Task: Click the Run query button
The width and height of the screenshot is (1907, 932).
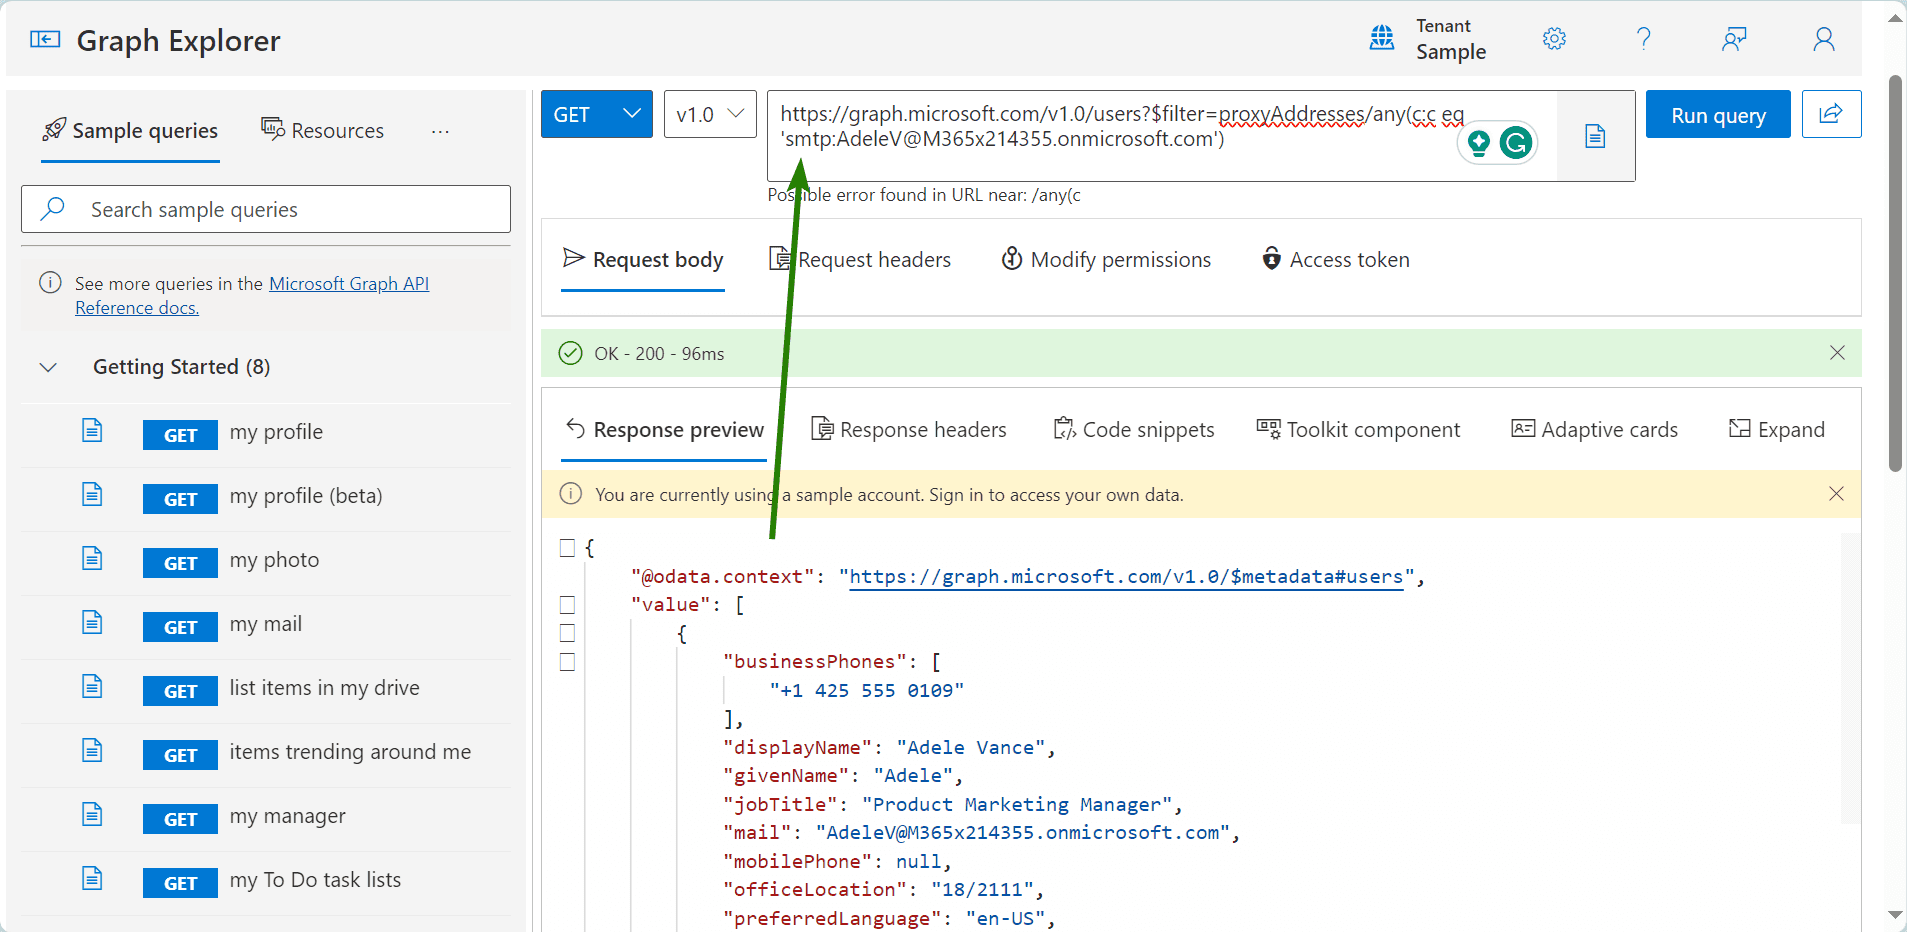Action: pyautogui.click(x=1718, y=114)
